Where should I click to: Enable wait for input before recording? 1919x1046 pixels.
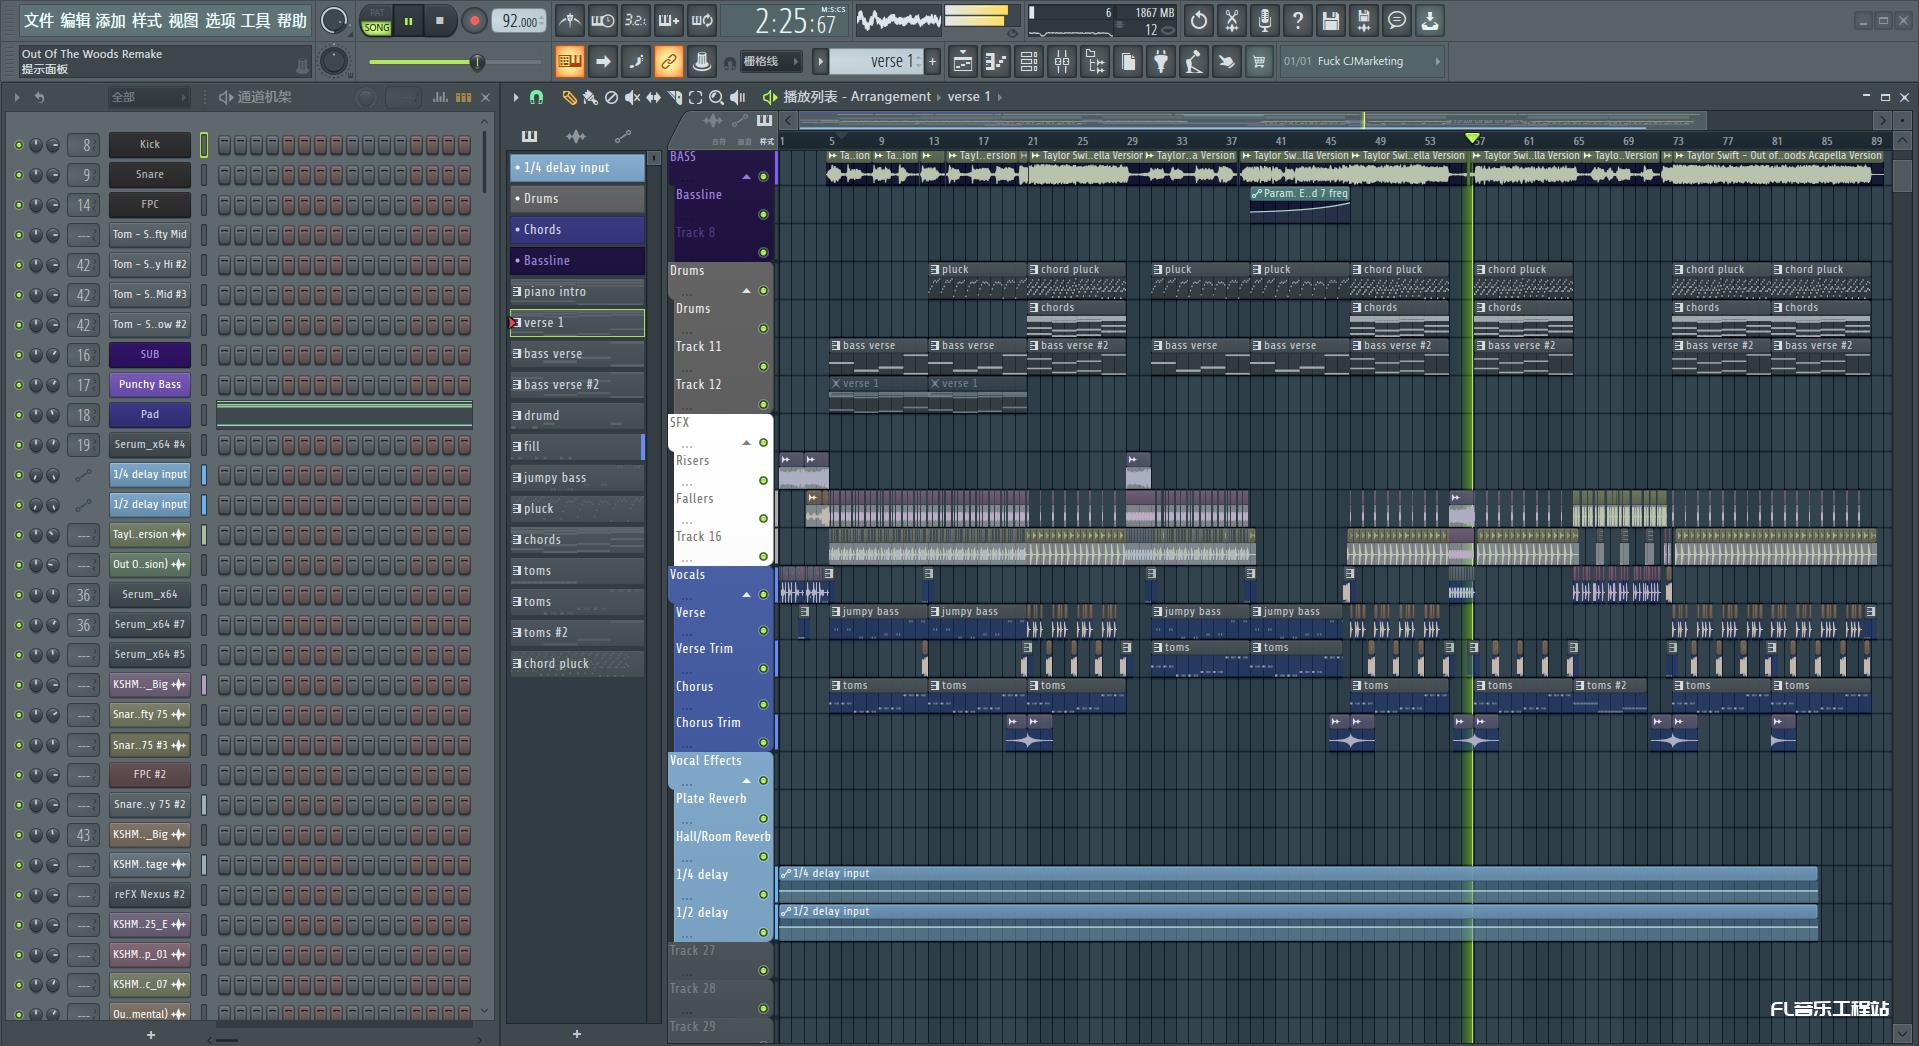[603, 20]
